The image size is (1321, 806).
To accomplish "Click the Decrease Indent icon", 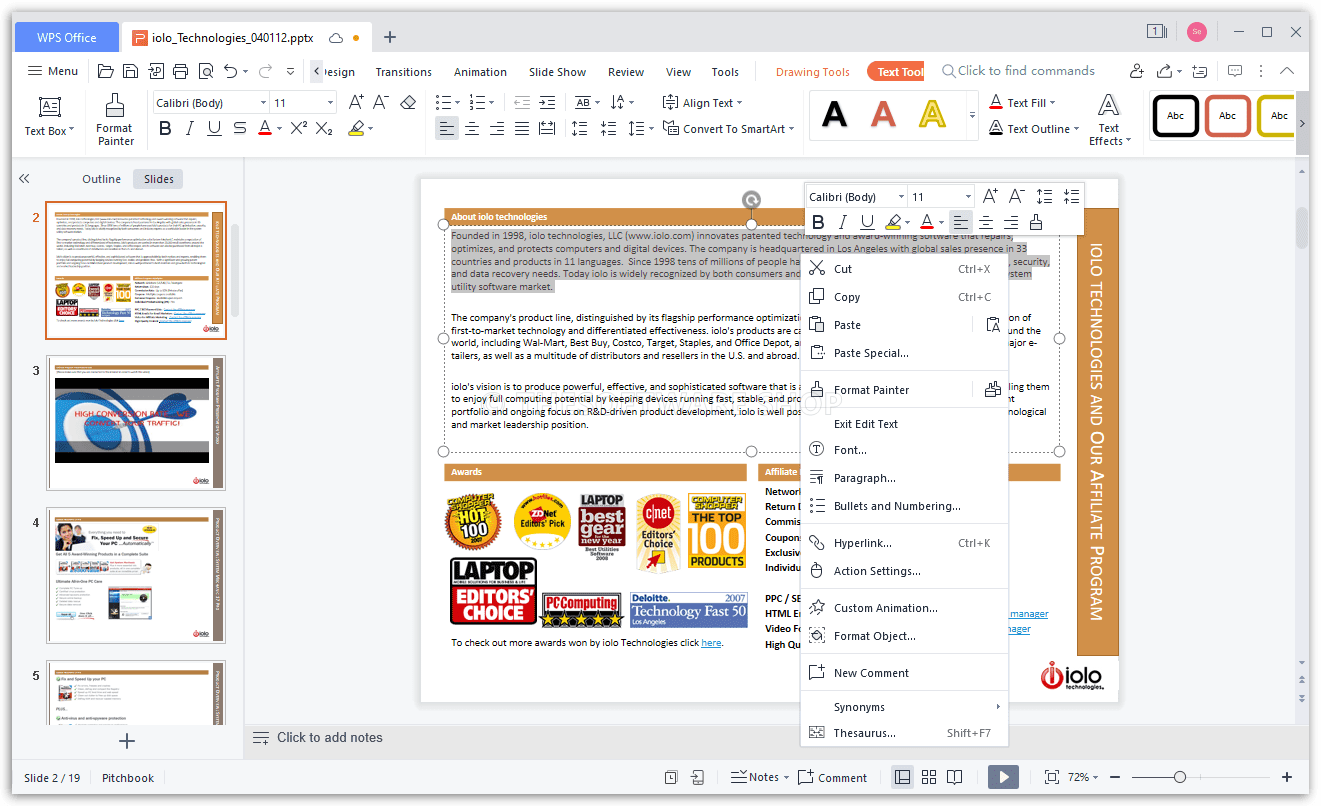I will click(522, 103).
